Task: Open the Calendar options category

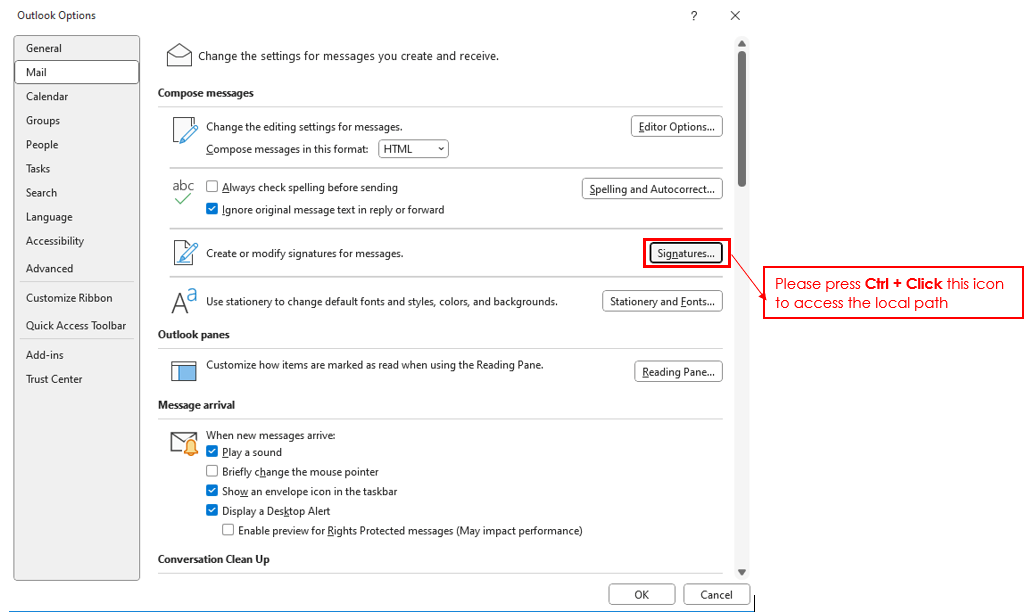Action: point(76,96)
